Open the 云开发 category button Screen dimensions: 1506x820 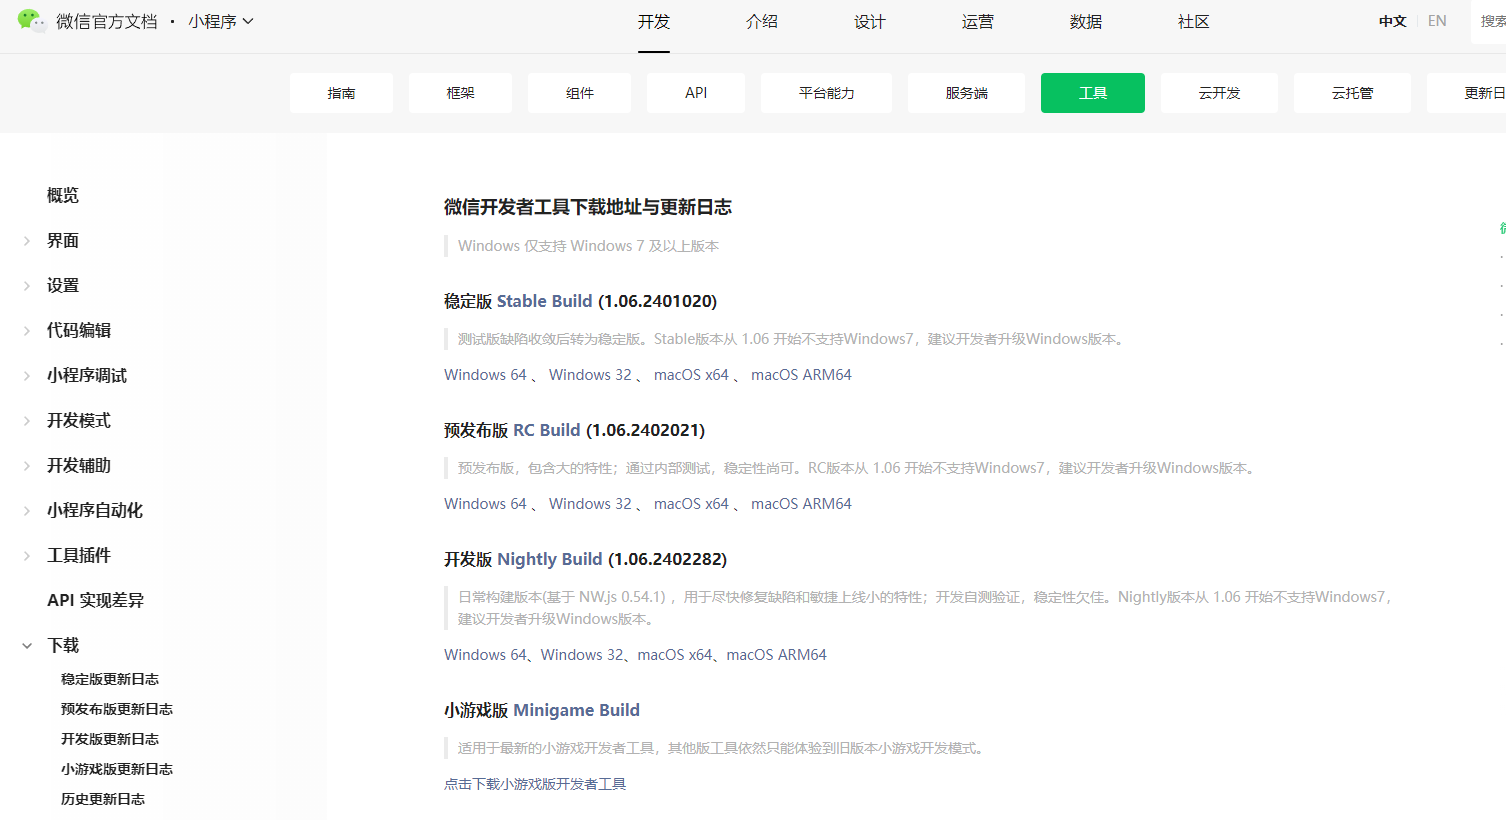click(1219, 93)
